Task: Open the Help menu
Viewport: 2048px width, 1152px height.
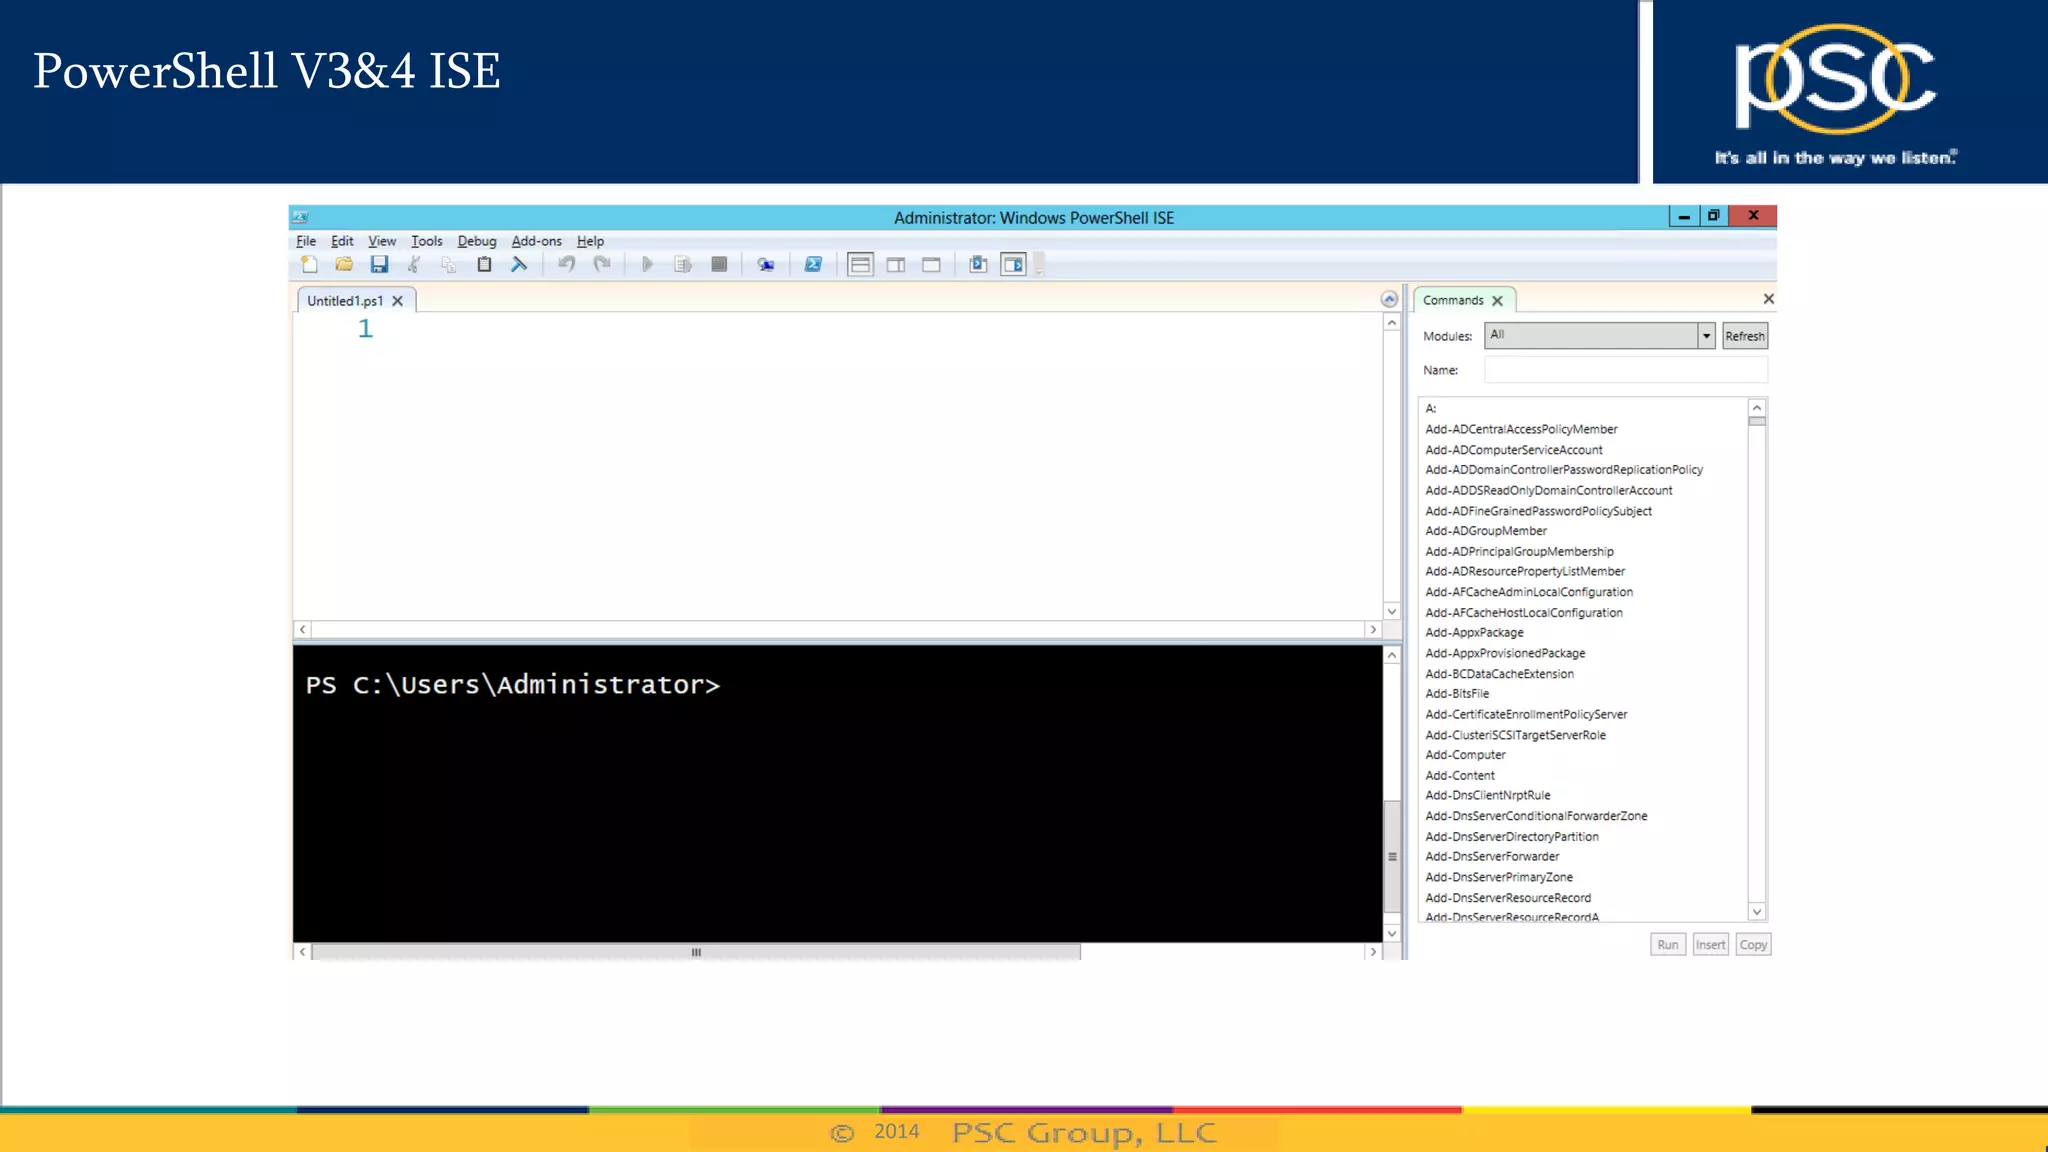Action: 590,241
